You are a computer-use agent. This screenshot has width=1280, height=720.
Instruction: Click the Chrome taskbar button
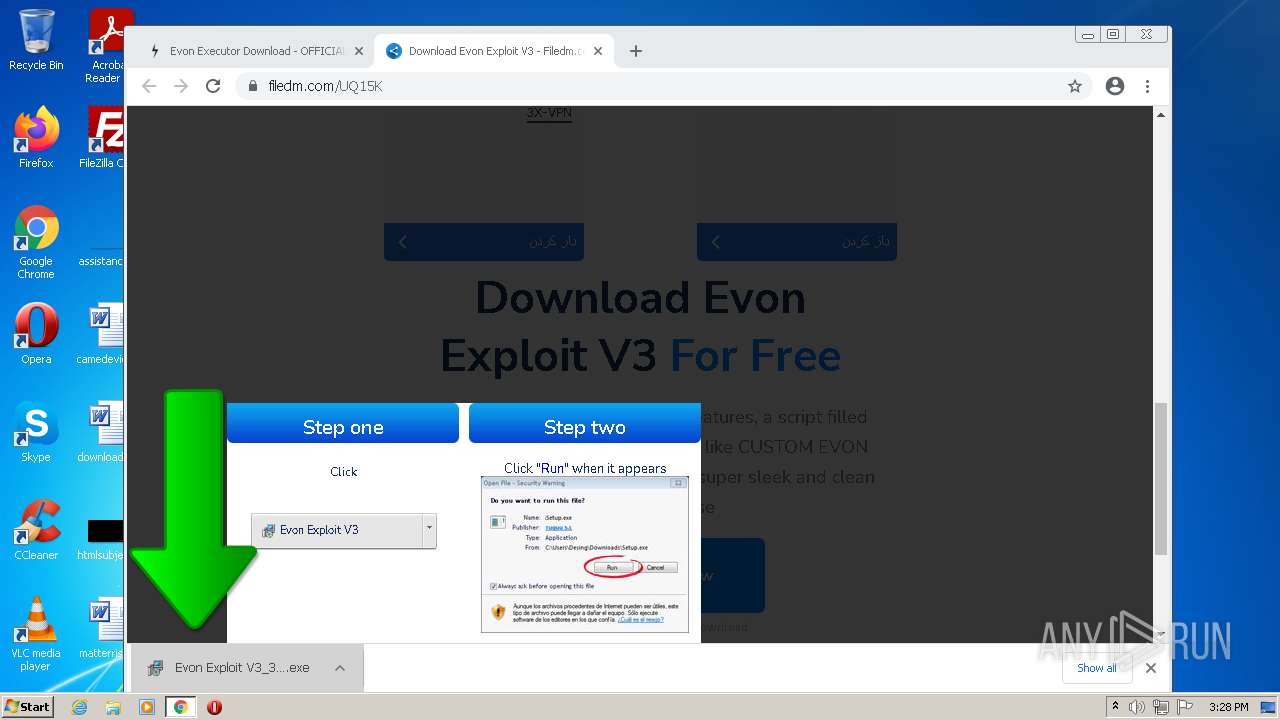(181, 707)
